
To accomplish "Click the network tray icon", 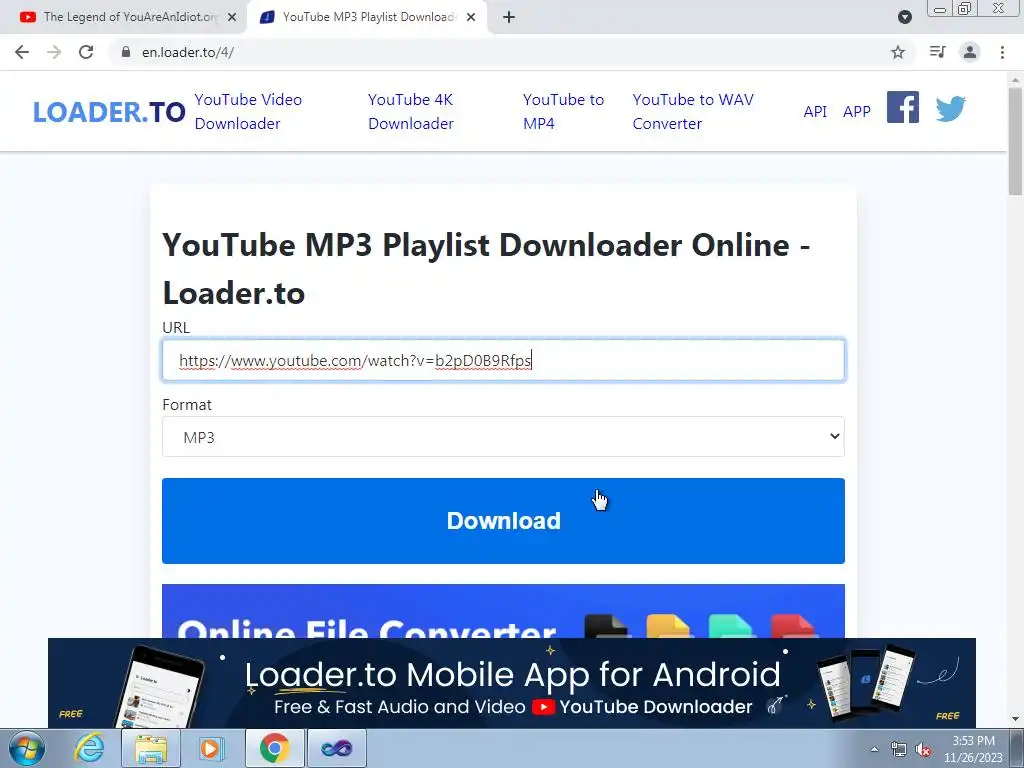I will [x=899, y=749].
